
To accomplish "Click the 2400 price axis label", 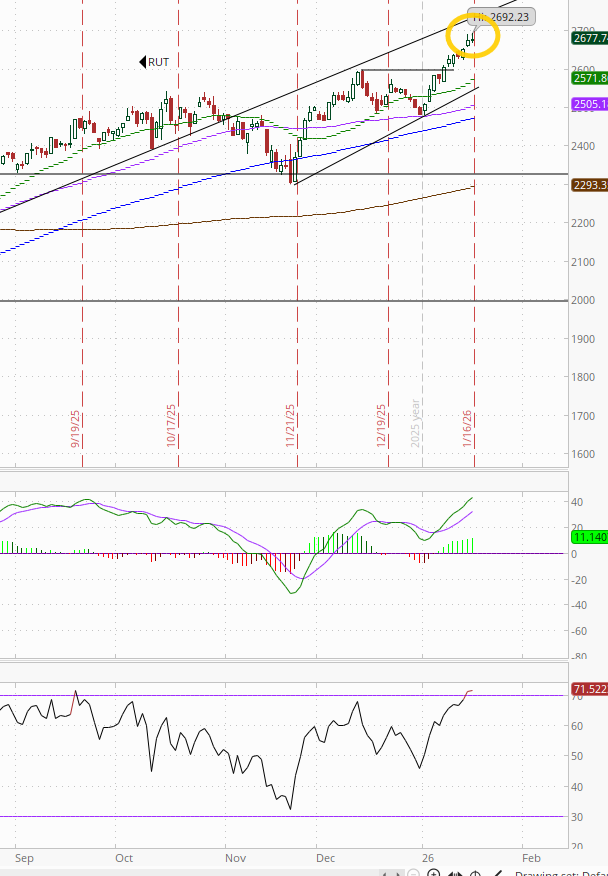I will tap(583, 146).
